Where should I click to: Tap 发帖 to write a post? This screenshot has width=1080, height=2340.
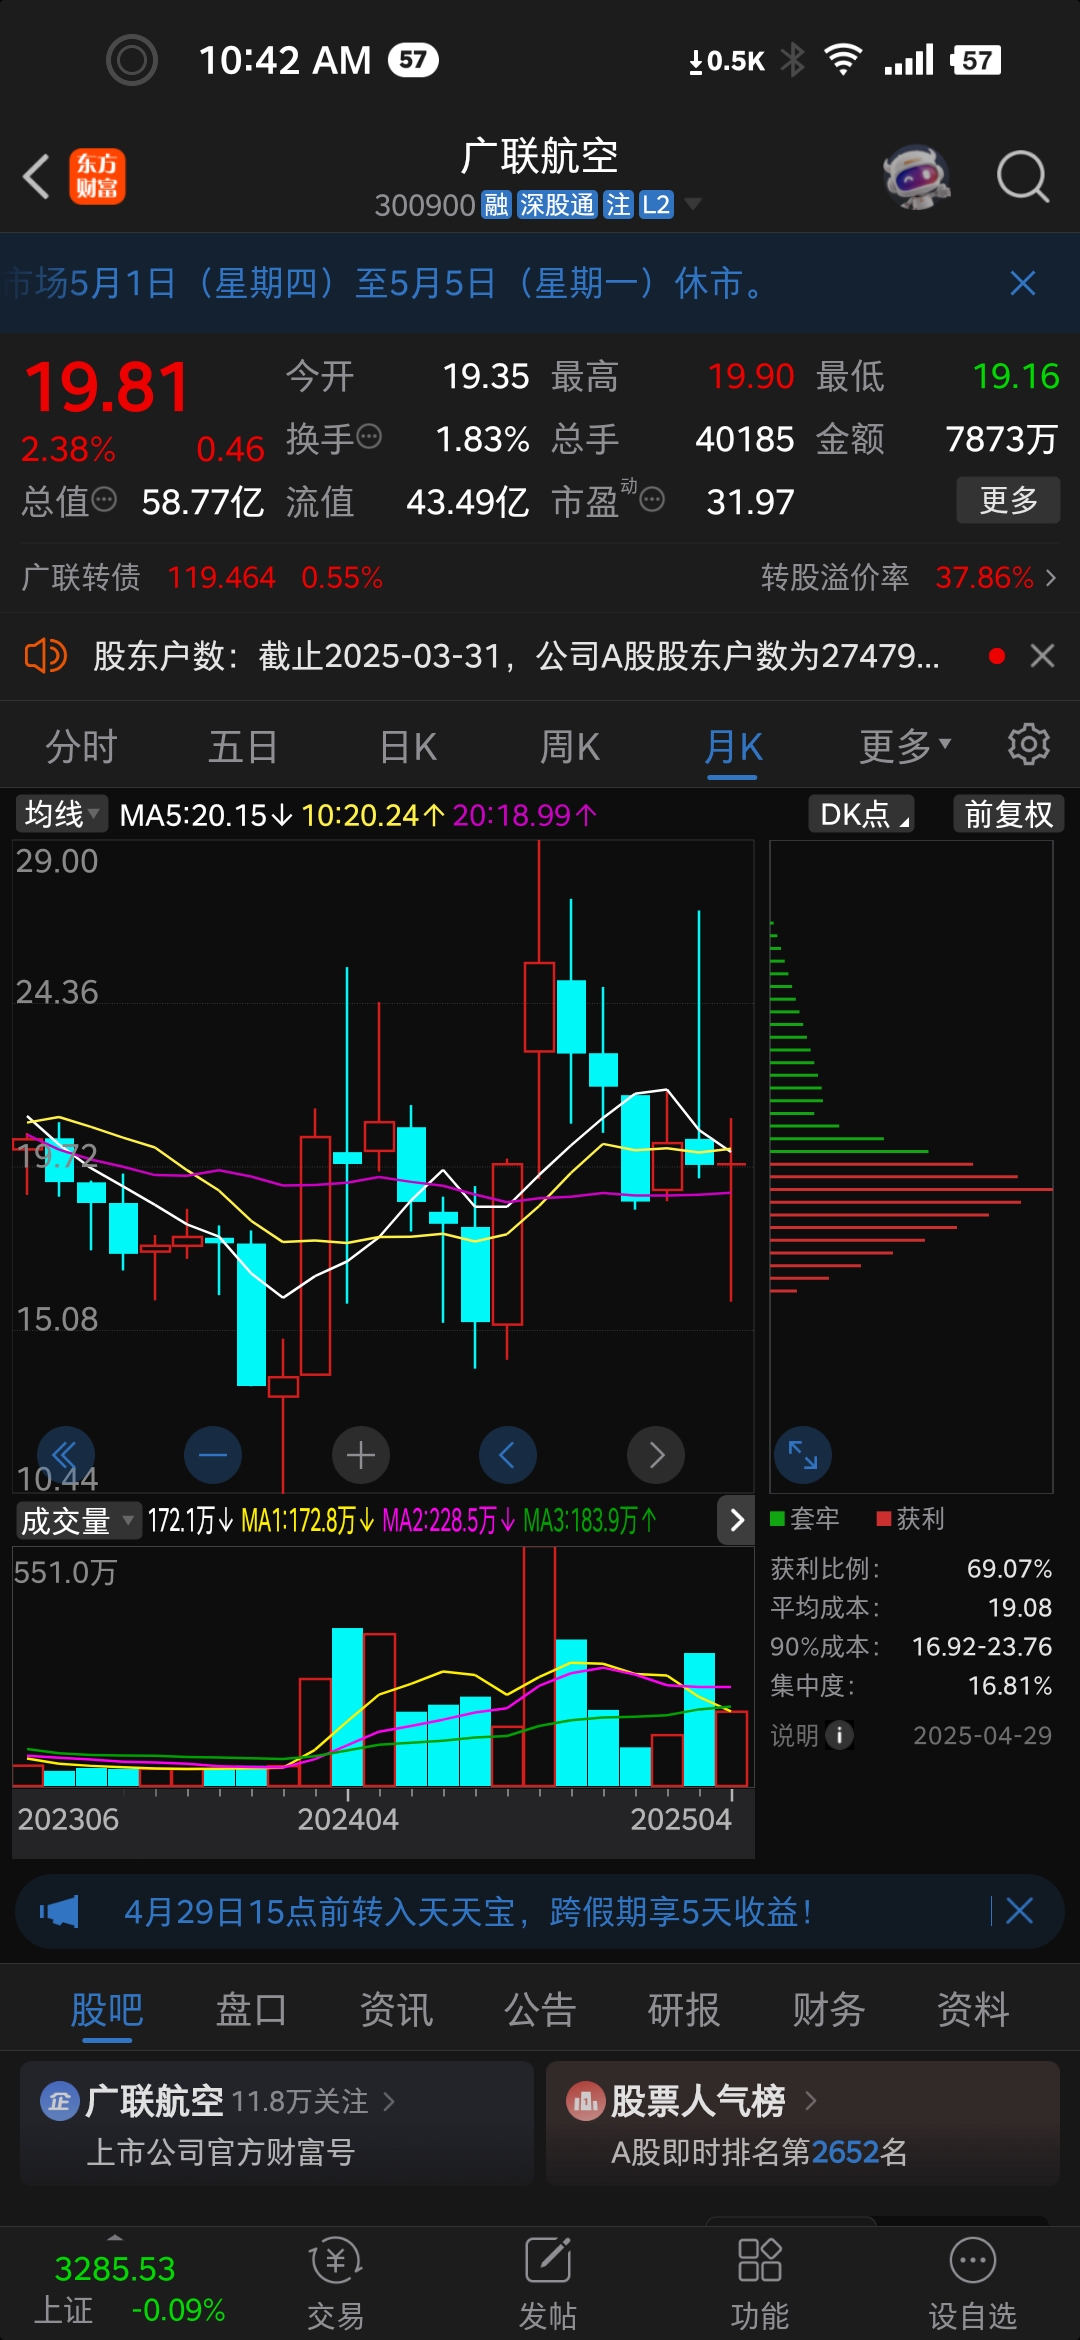pos(548,2284)
